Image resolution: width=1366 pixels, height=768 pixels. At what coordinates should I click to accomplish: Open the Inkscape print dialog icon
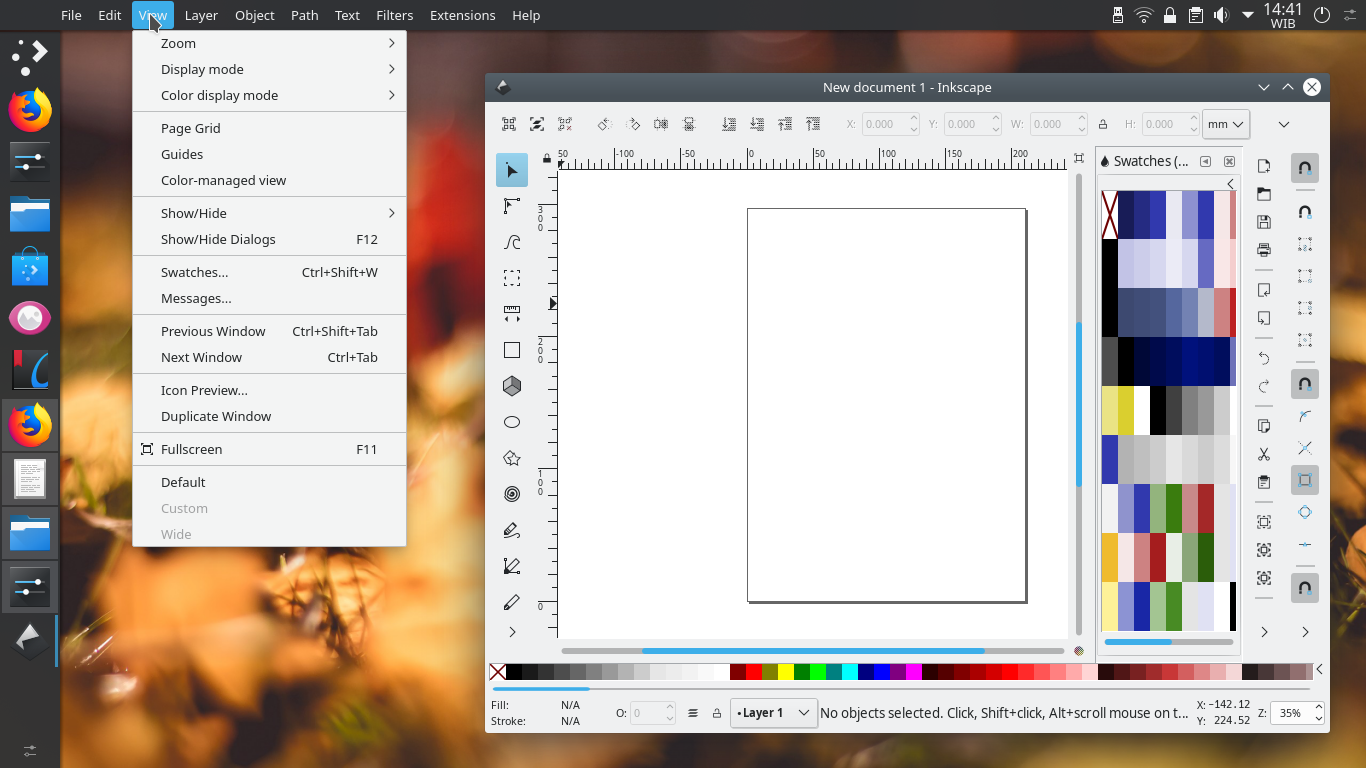1263,250
